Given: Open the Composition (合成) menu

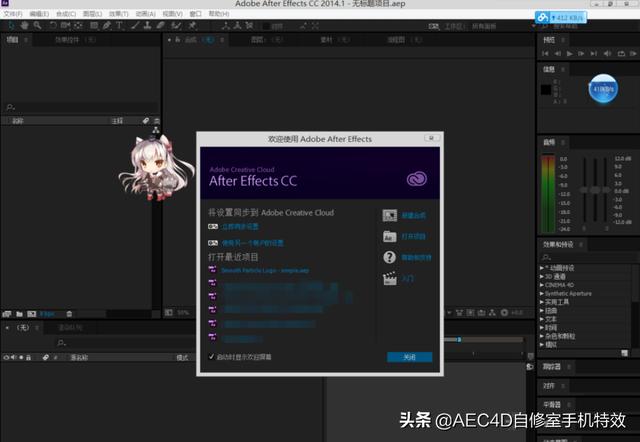Looking at the screenshot, I should [x=66, y=14].
